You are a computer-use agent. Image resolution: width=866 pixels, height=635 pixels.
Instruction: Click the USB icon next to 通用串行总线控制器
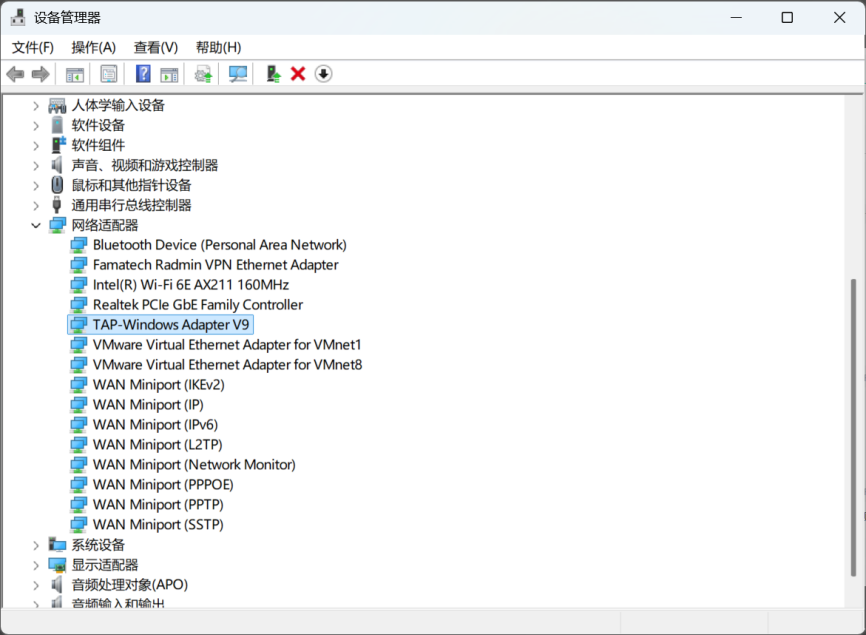(x=57, y=205)
